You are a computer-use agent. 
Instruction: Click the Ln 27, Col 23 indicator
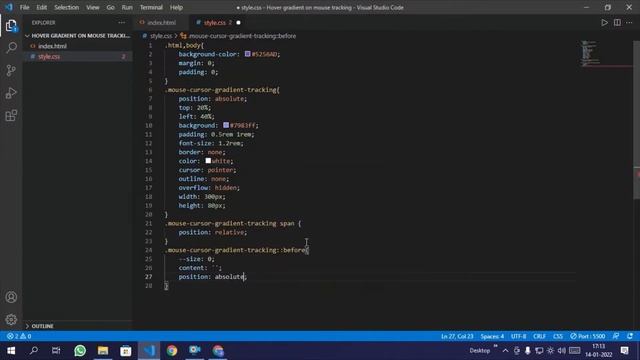[x=457, y=336]
